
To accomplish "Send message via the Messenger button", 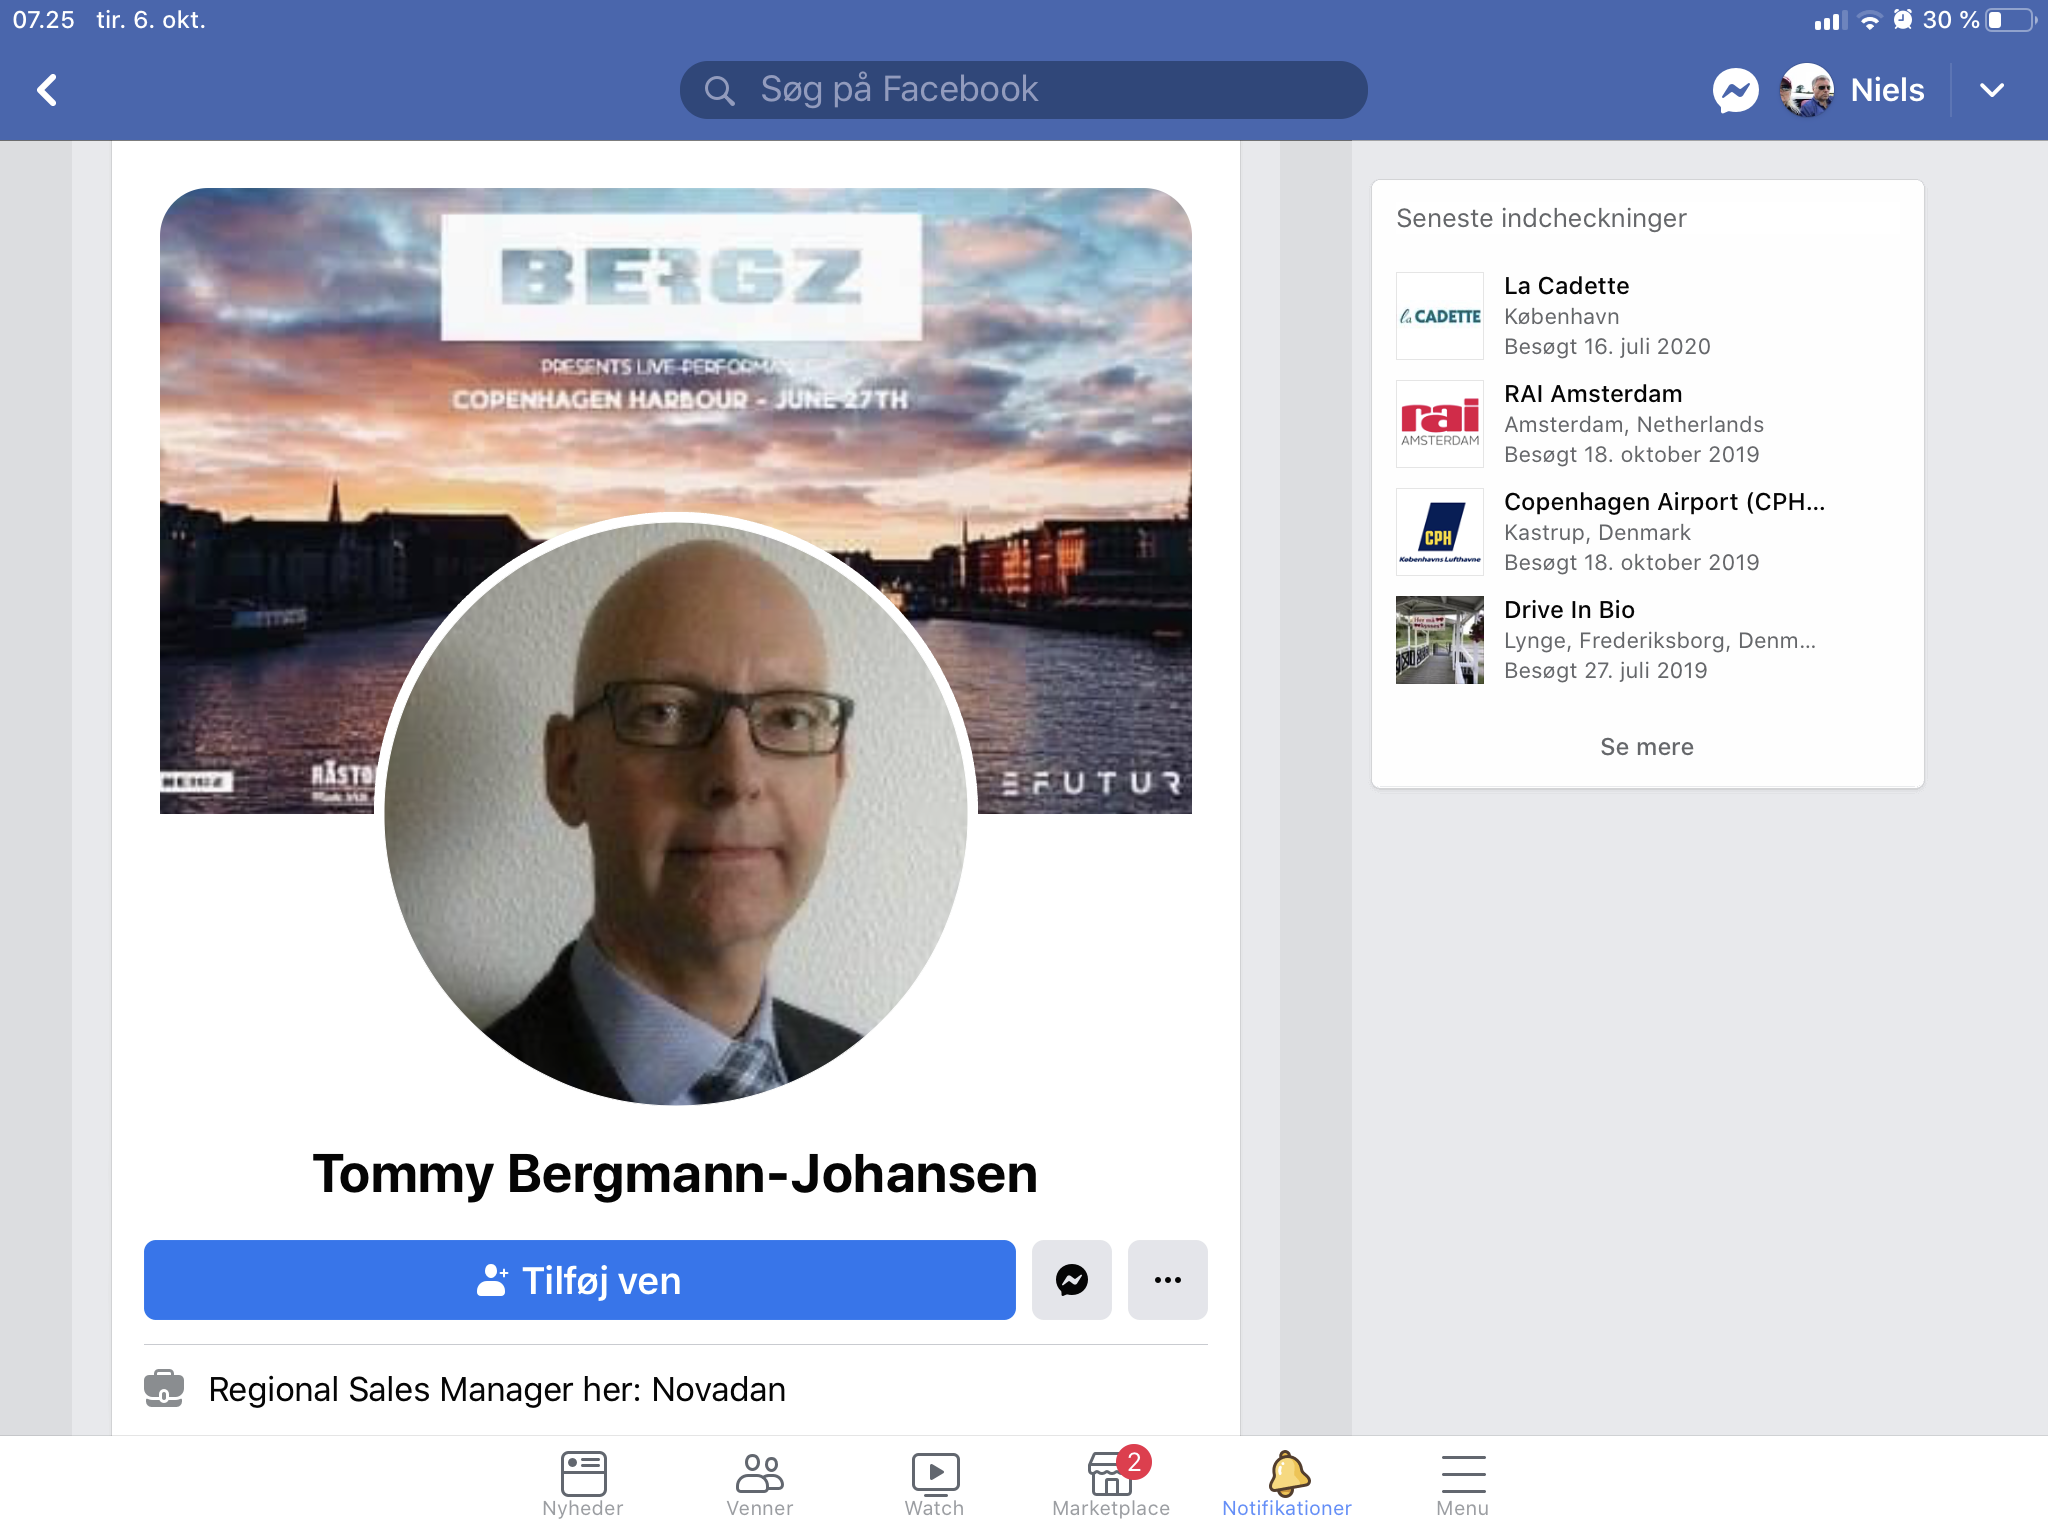I will tap(1071, 1280).
